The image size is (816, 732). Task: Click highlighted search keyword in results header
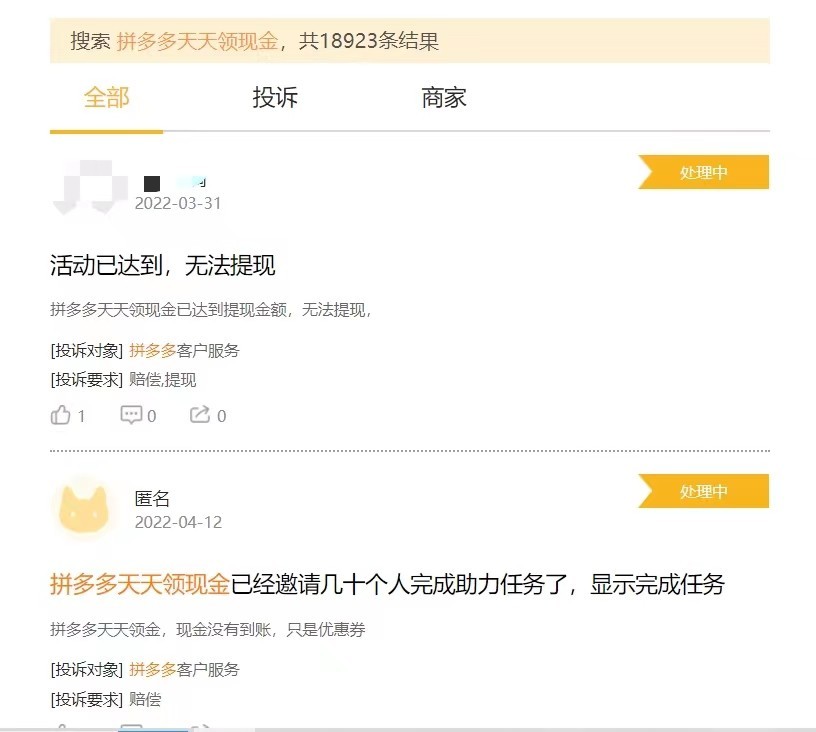(197, 41)
